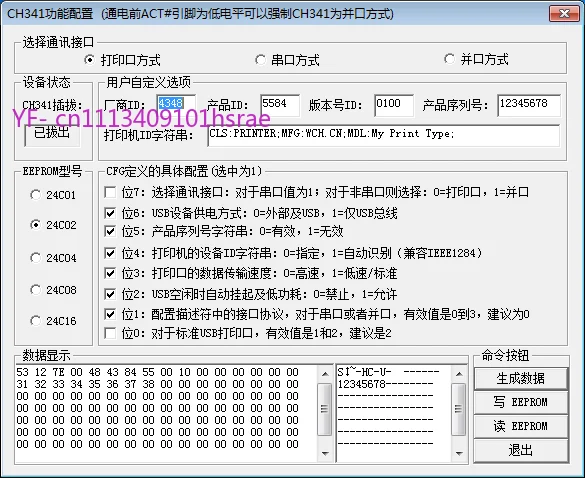The height and width of the screenshot is (478, 585).
Task: Choose EEPROM type 24C08
Action: 35,290
